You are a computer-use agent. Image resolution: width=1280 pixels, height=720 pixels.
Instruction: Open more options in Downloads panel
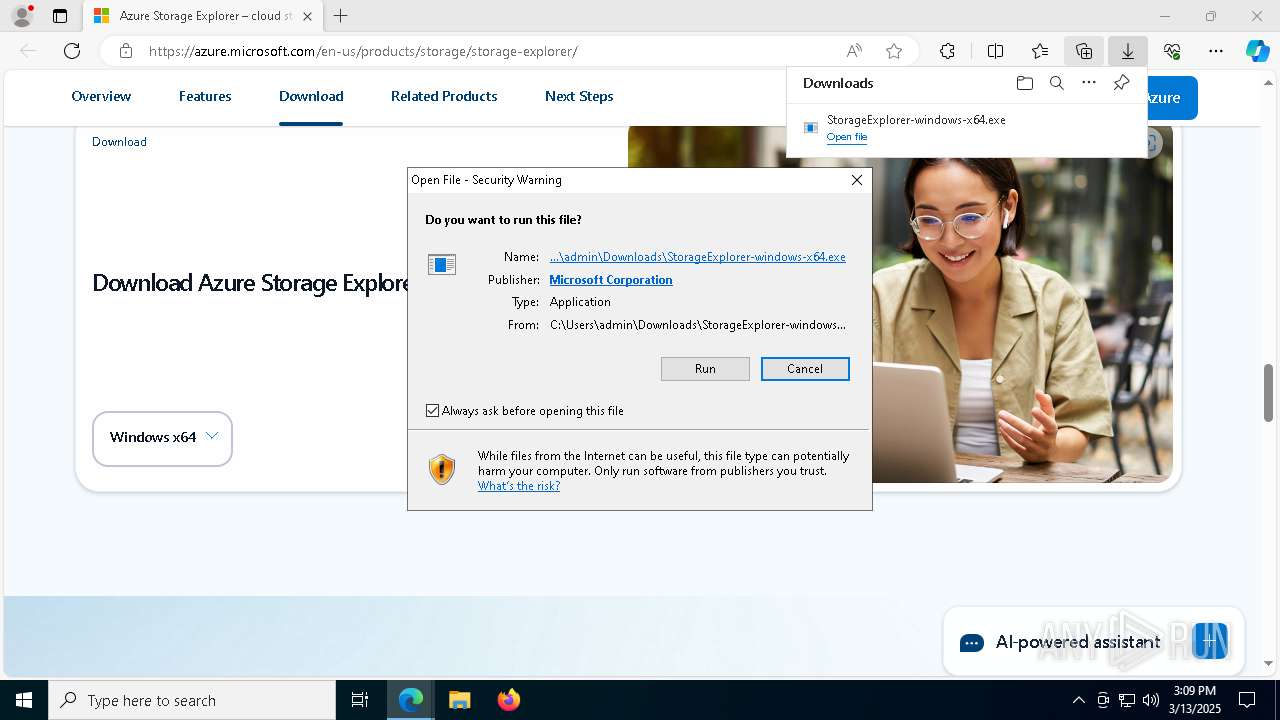pos(1089,83)
